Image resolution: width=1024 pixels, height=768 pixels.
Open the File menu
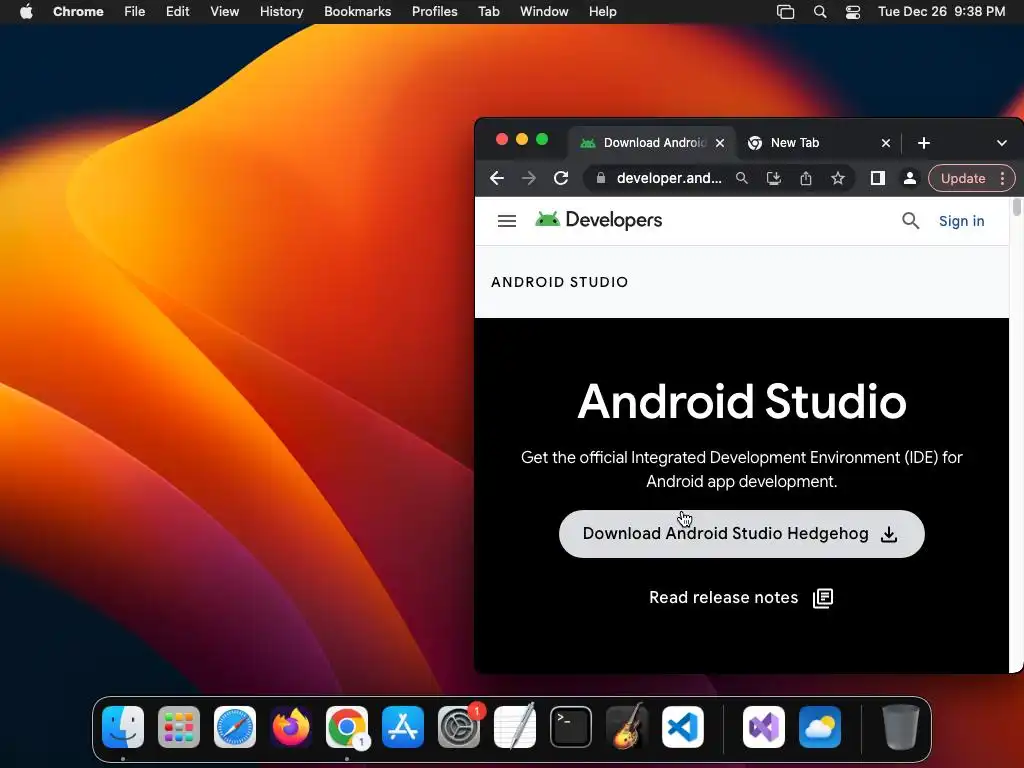(135, 12)
